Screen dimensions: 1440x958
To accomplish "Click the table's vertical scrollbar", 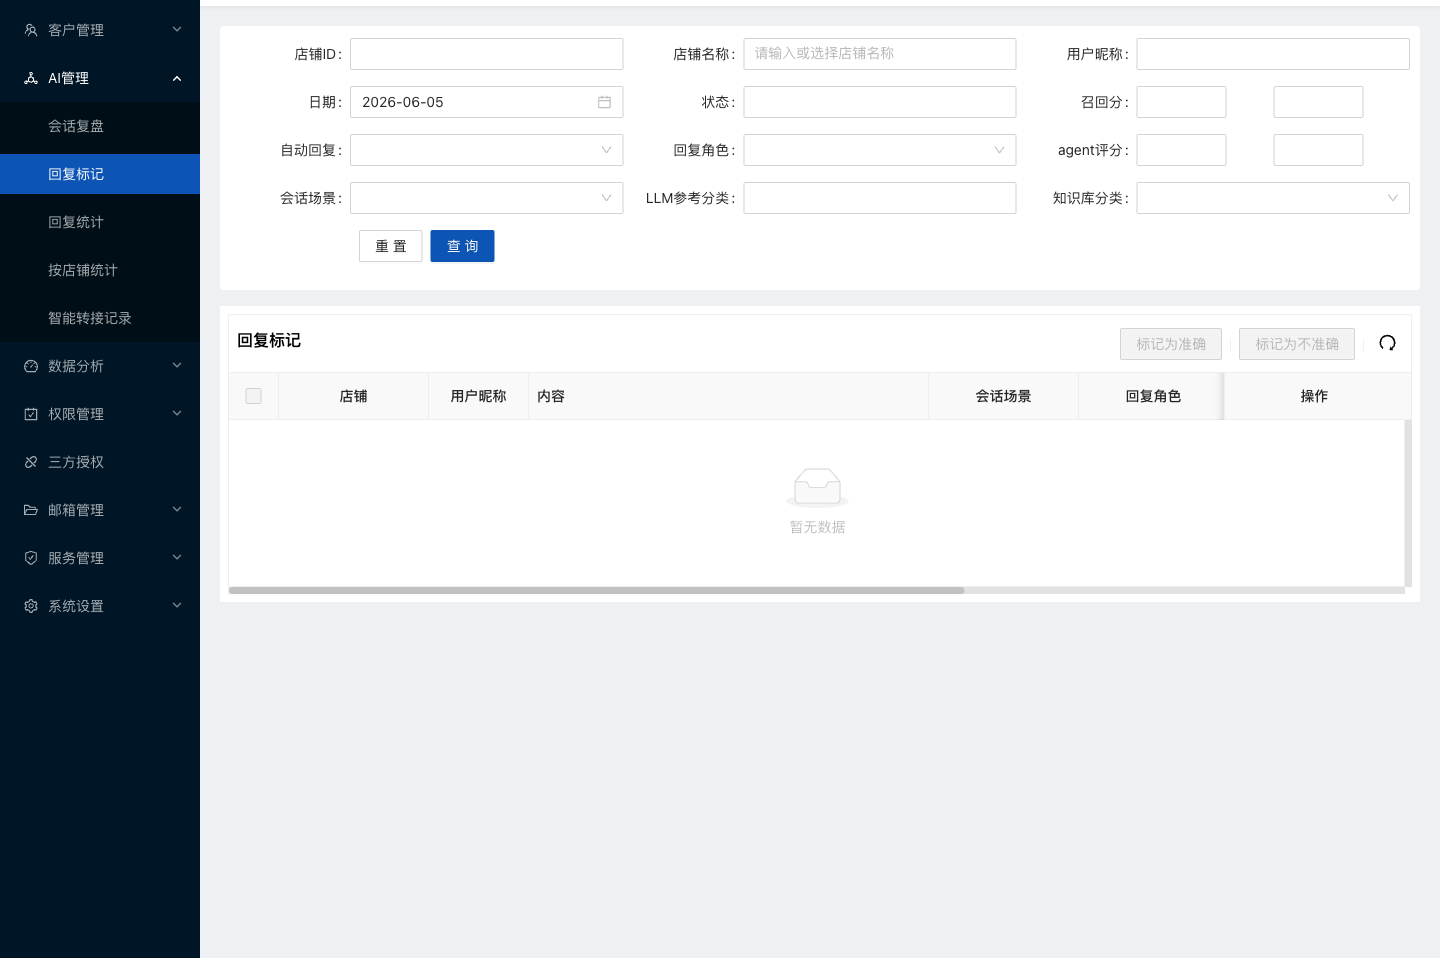I will point(1408,503).
